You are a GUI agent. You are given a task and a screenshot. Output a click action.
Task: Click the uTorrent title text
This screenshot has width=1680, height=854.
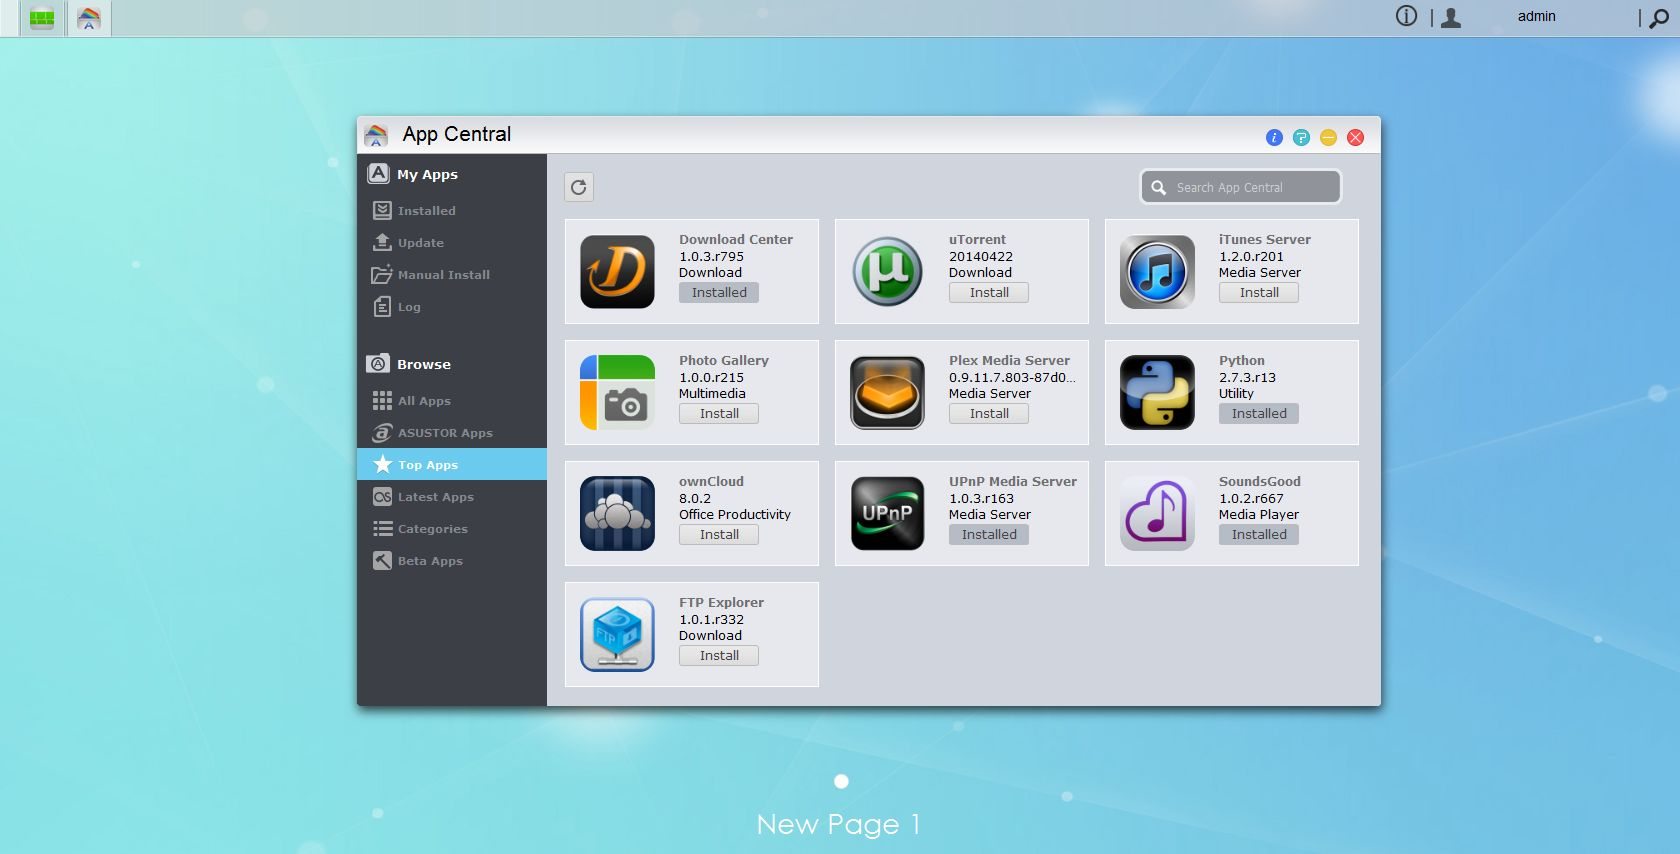[x=977, y=240]
